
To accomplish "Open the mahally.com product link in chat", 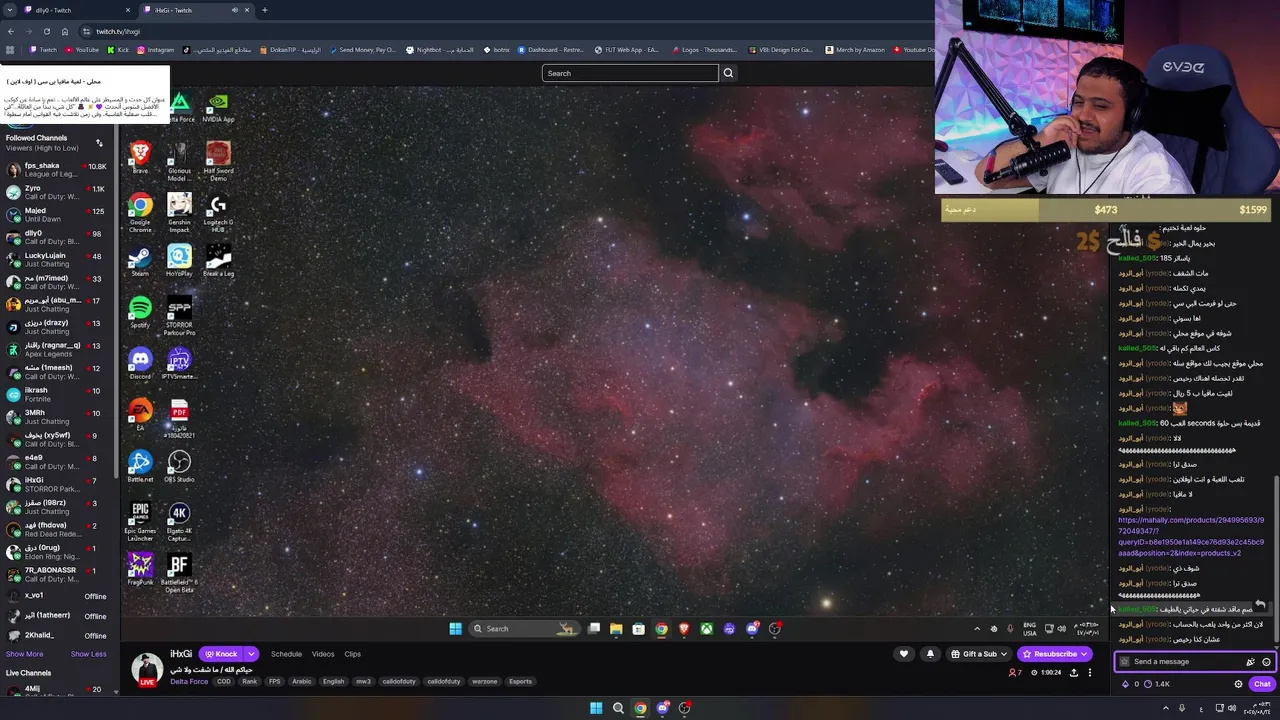I will click(1191, 536).
